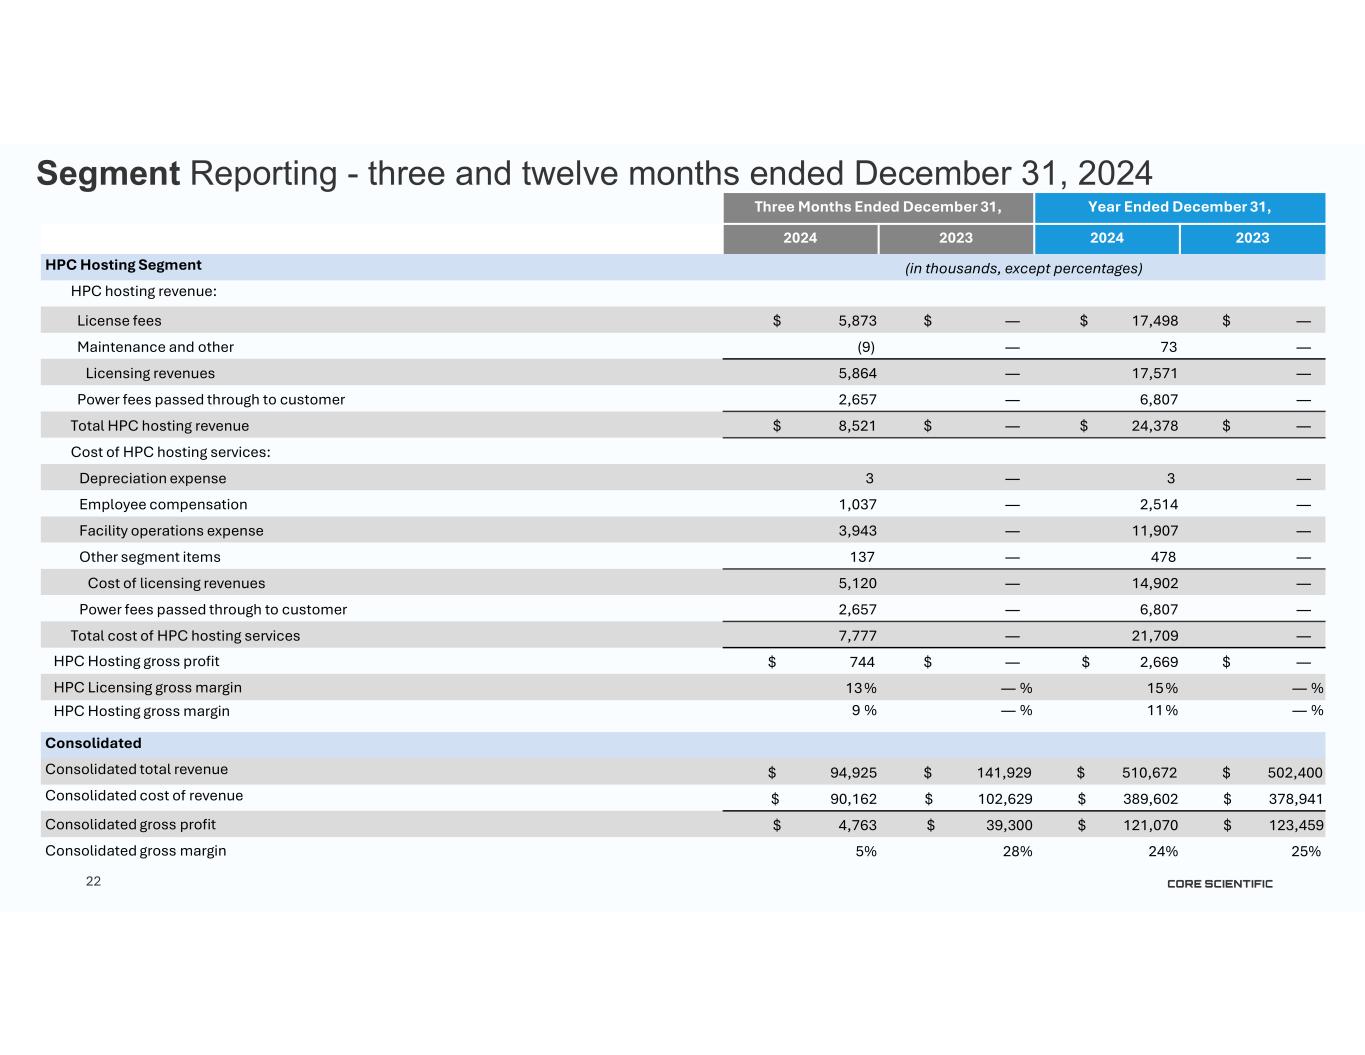
Task: Click the Maintenance and other row label
Action: (x=155, y=347)
